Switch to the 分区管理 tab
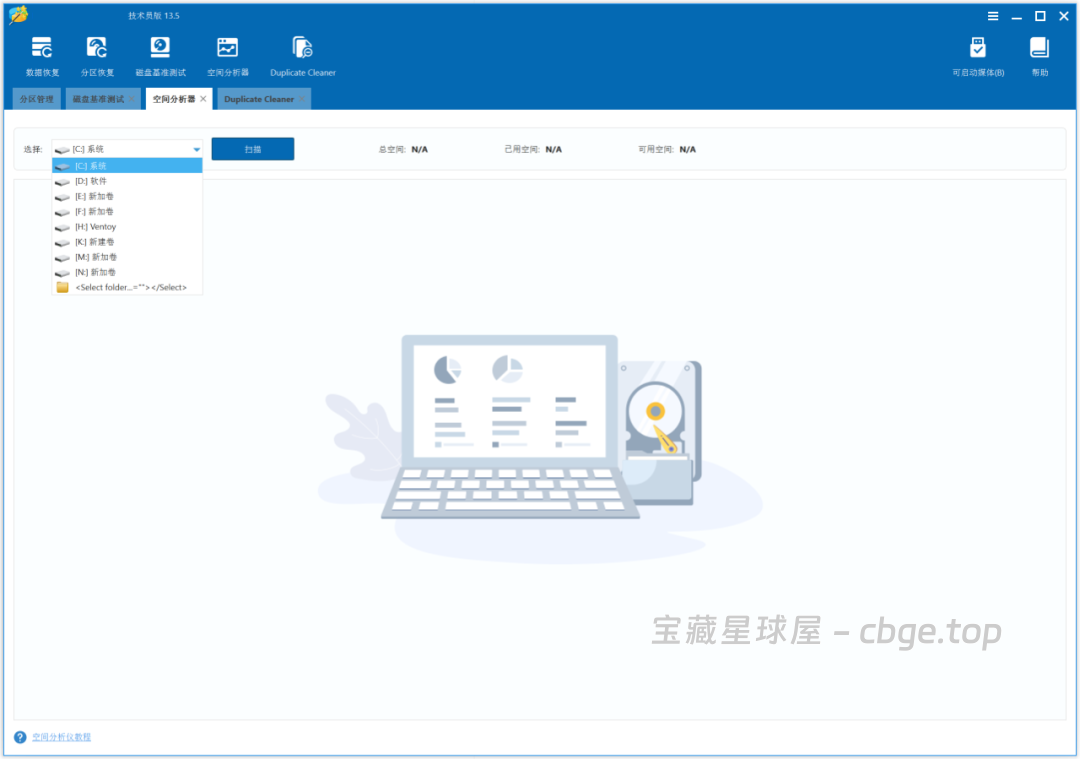Screen dimensions: 1080x759 tap(36, 98)
